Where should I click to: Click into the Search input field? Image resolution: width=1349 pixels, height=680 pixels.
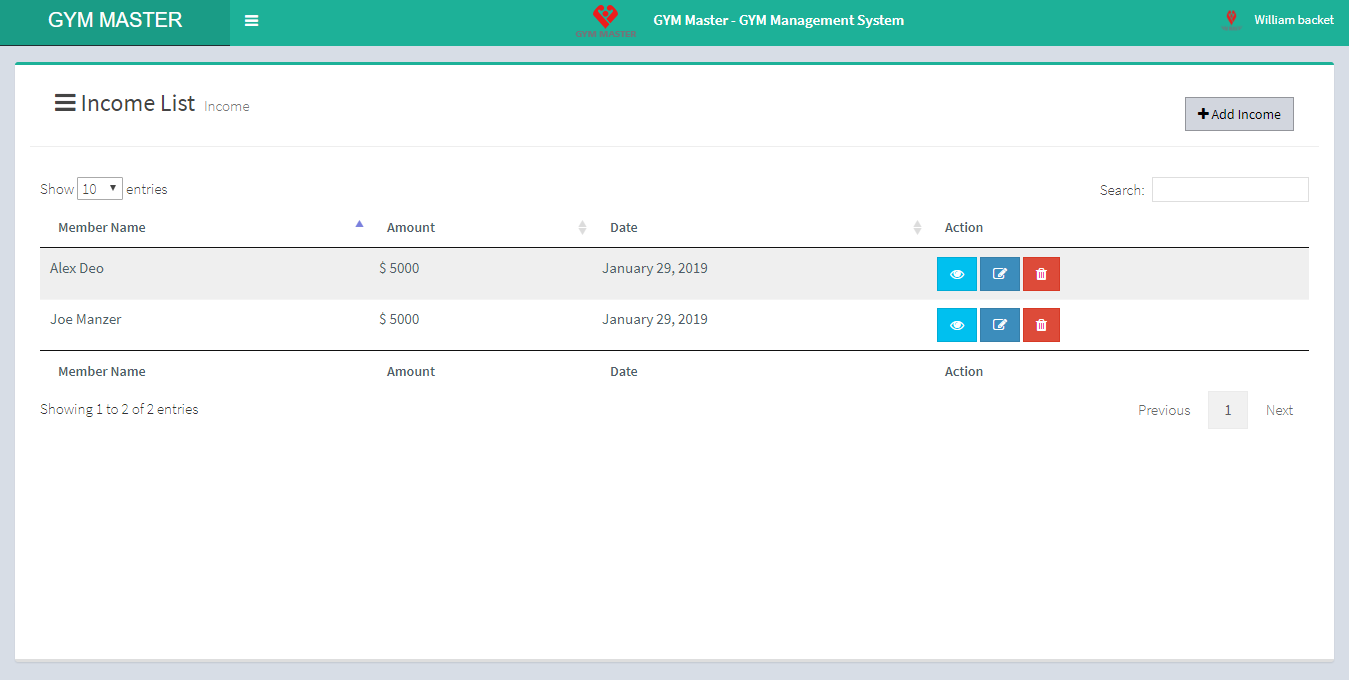point(1229,190)
